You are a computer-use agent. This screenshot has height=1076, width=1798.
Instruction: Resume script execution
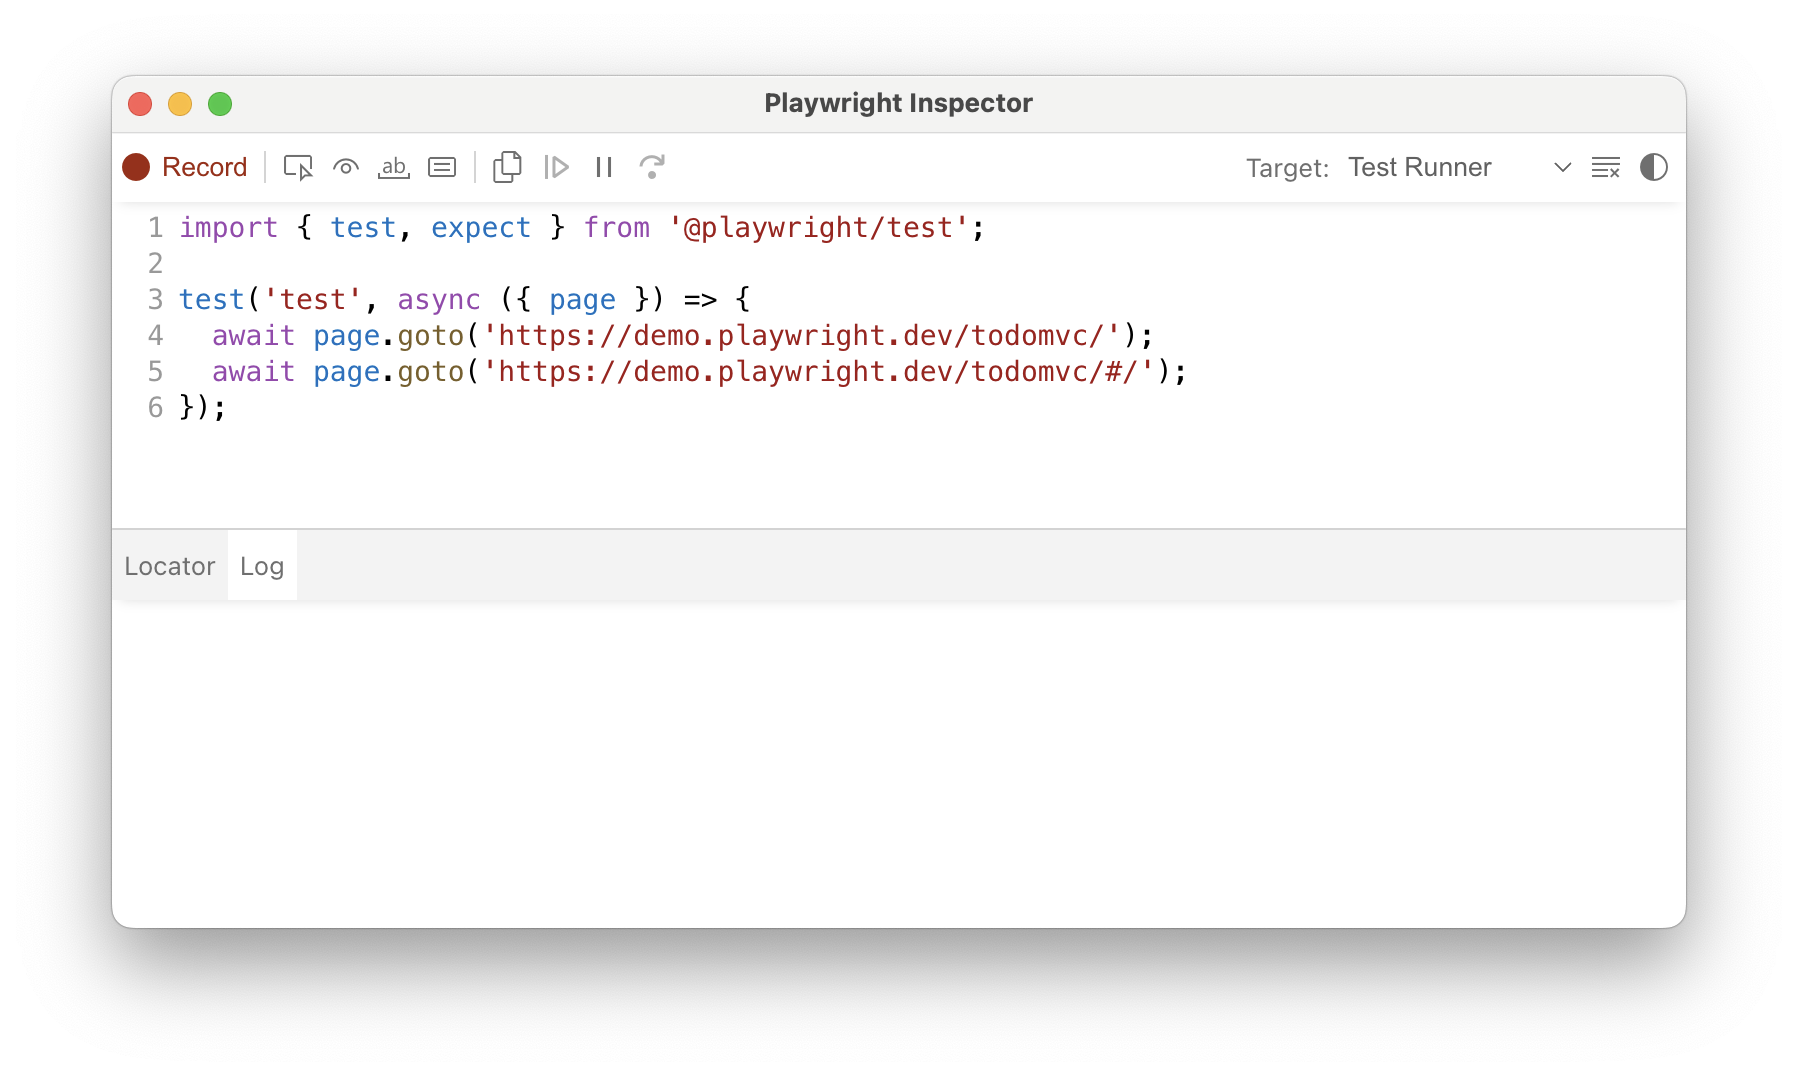pyautogui.click(x=557, y=167)
